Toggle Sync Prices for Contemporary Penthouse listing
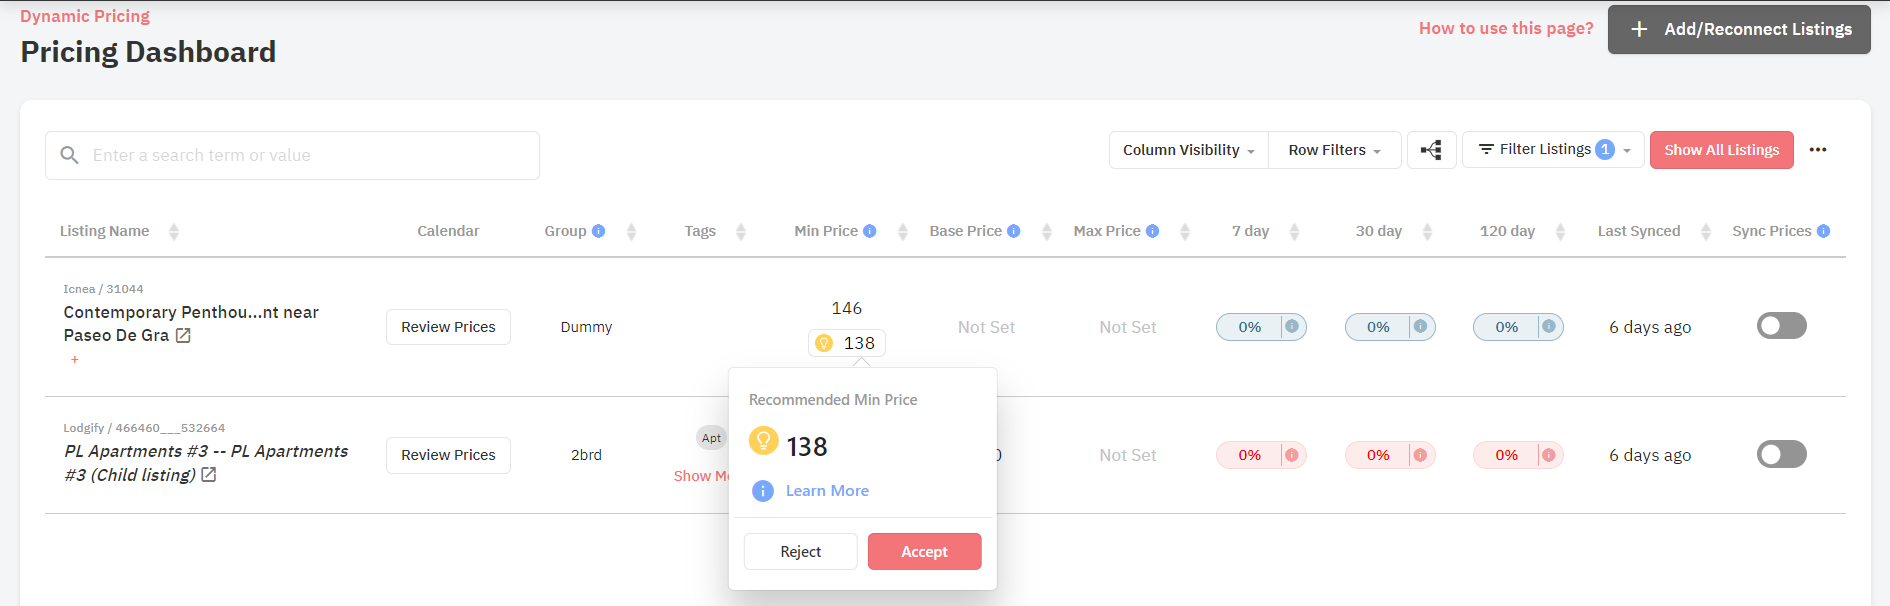1890x606 pixels. (x=1782, y=326)
